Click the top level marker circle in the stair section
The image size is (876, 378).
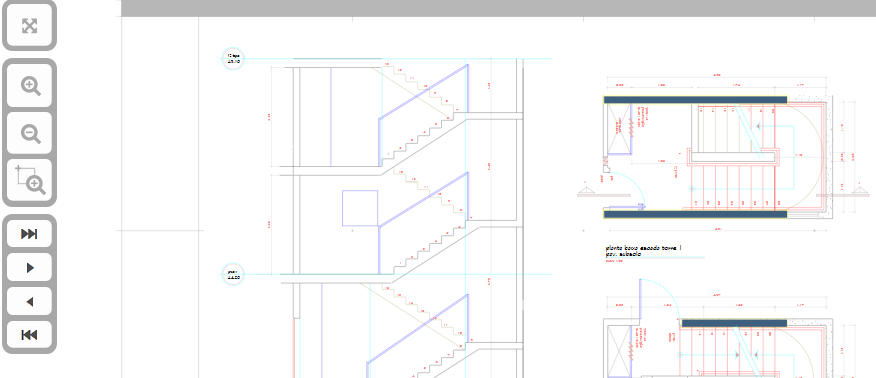[x=233, y=59]
